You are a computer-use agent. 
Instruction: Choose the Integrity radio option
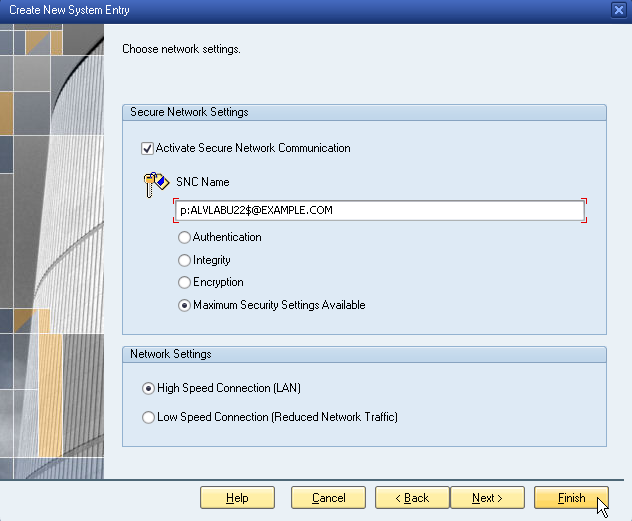(x=184, y=260)
